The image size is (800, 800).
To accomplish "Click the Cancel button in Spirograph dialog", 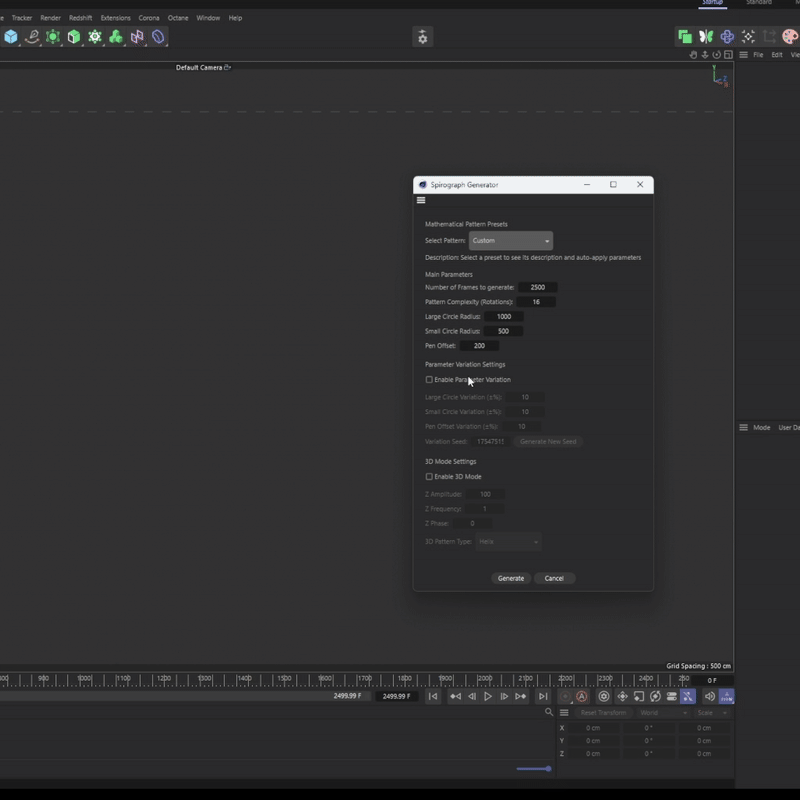I will tap(554, 578).
